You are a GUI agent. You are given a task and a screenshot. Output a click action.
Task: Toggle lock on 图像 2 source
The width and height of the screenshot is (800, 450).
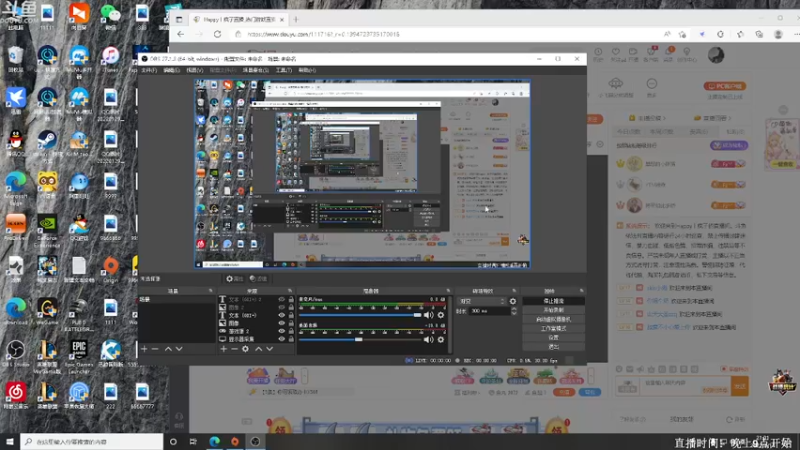[291, 307]
